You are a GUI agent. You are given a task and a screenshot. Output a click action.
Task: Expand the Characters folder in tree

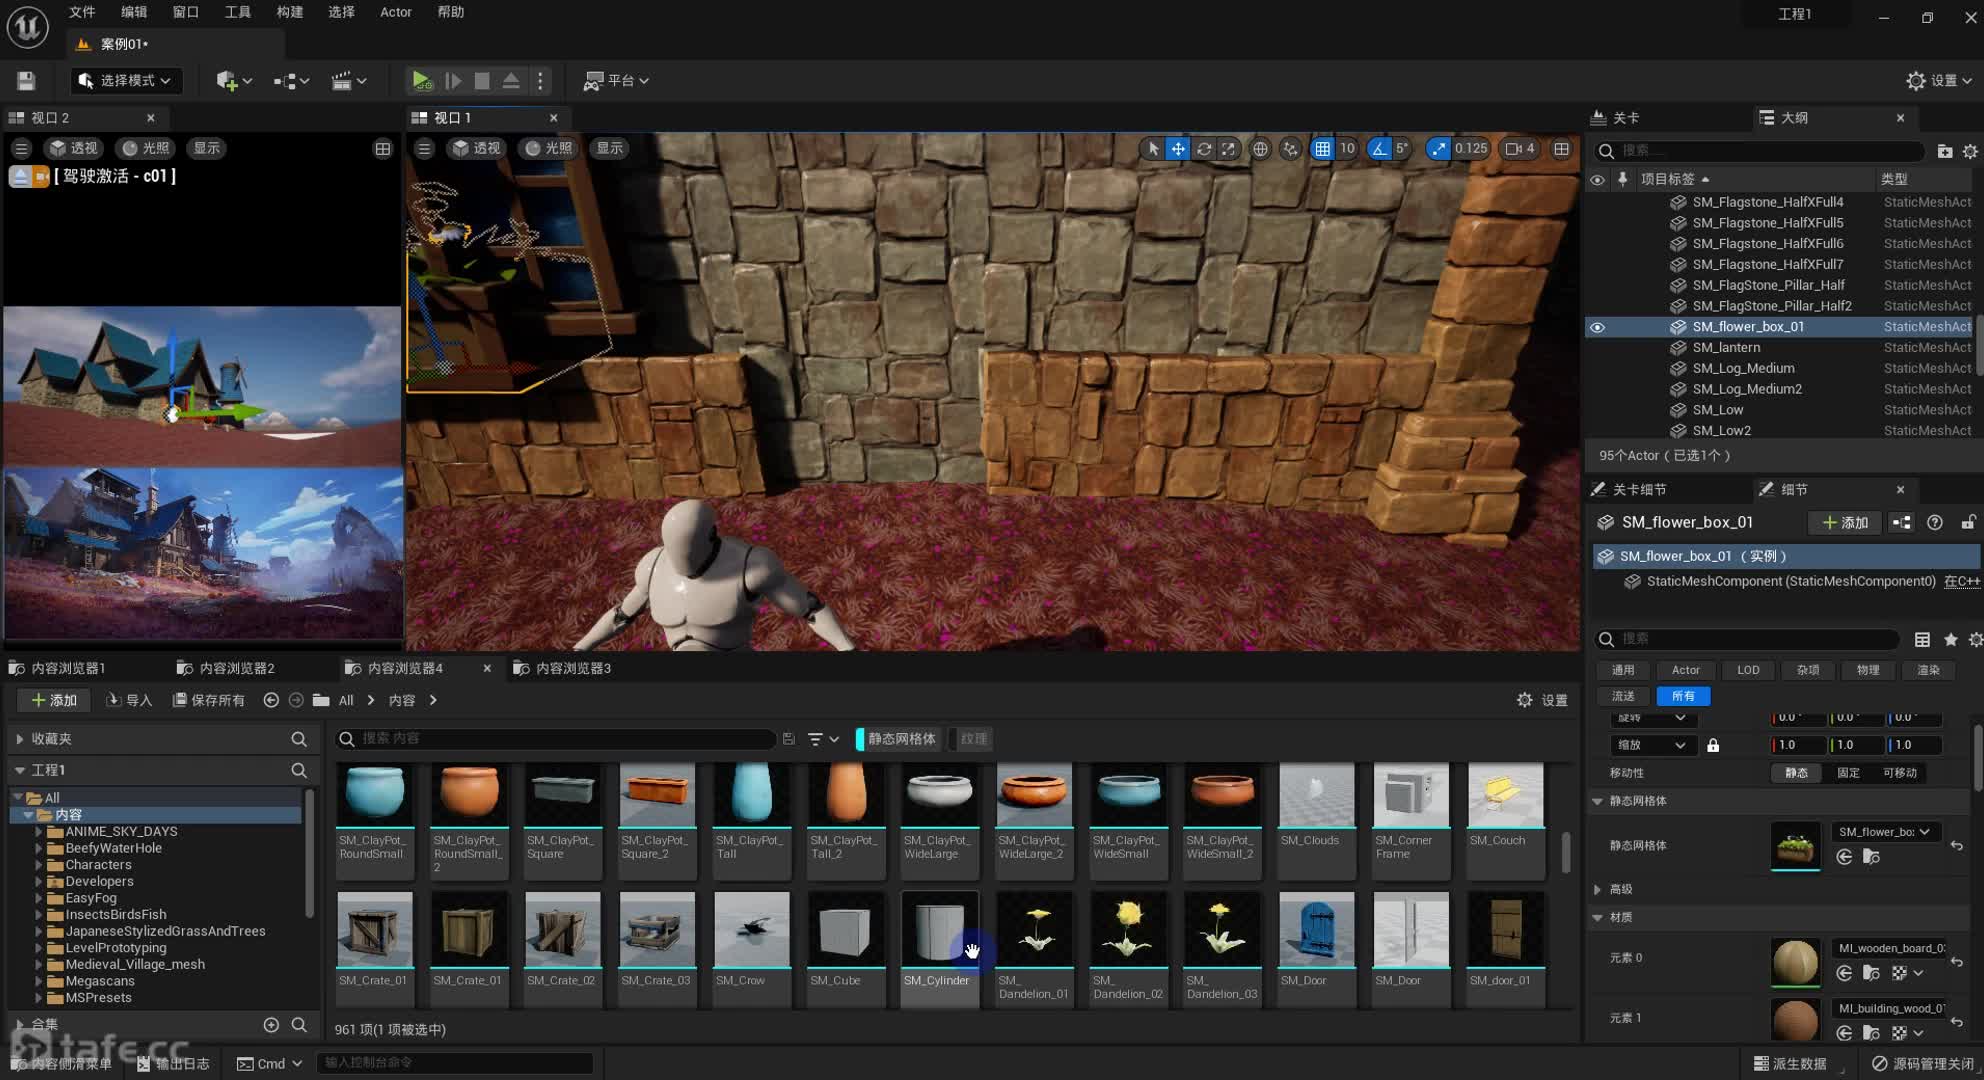tap(39, 865)
